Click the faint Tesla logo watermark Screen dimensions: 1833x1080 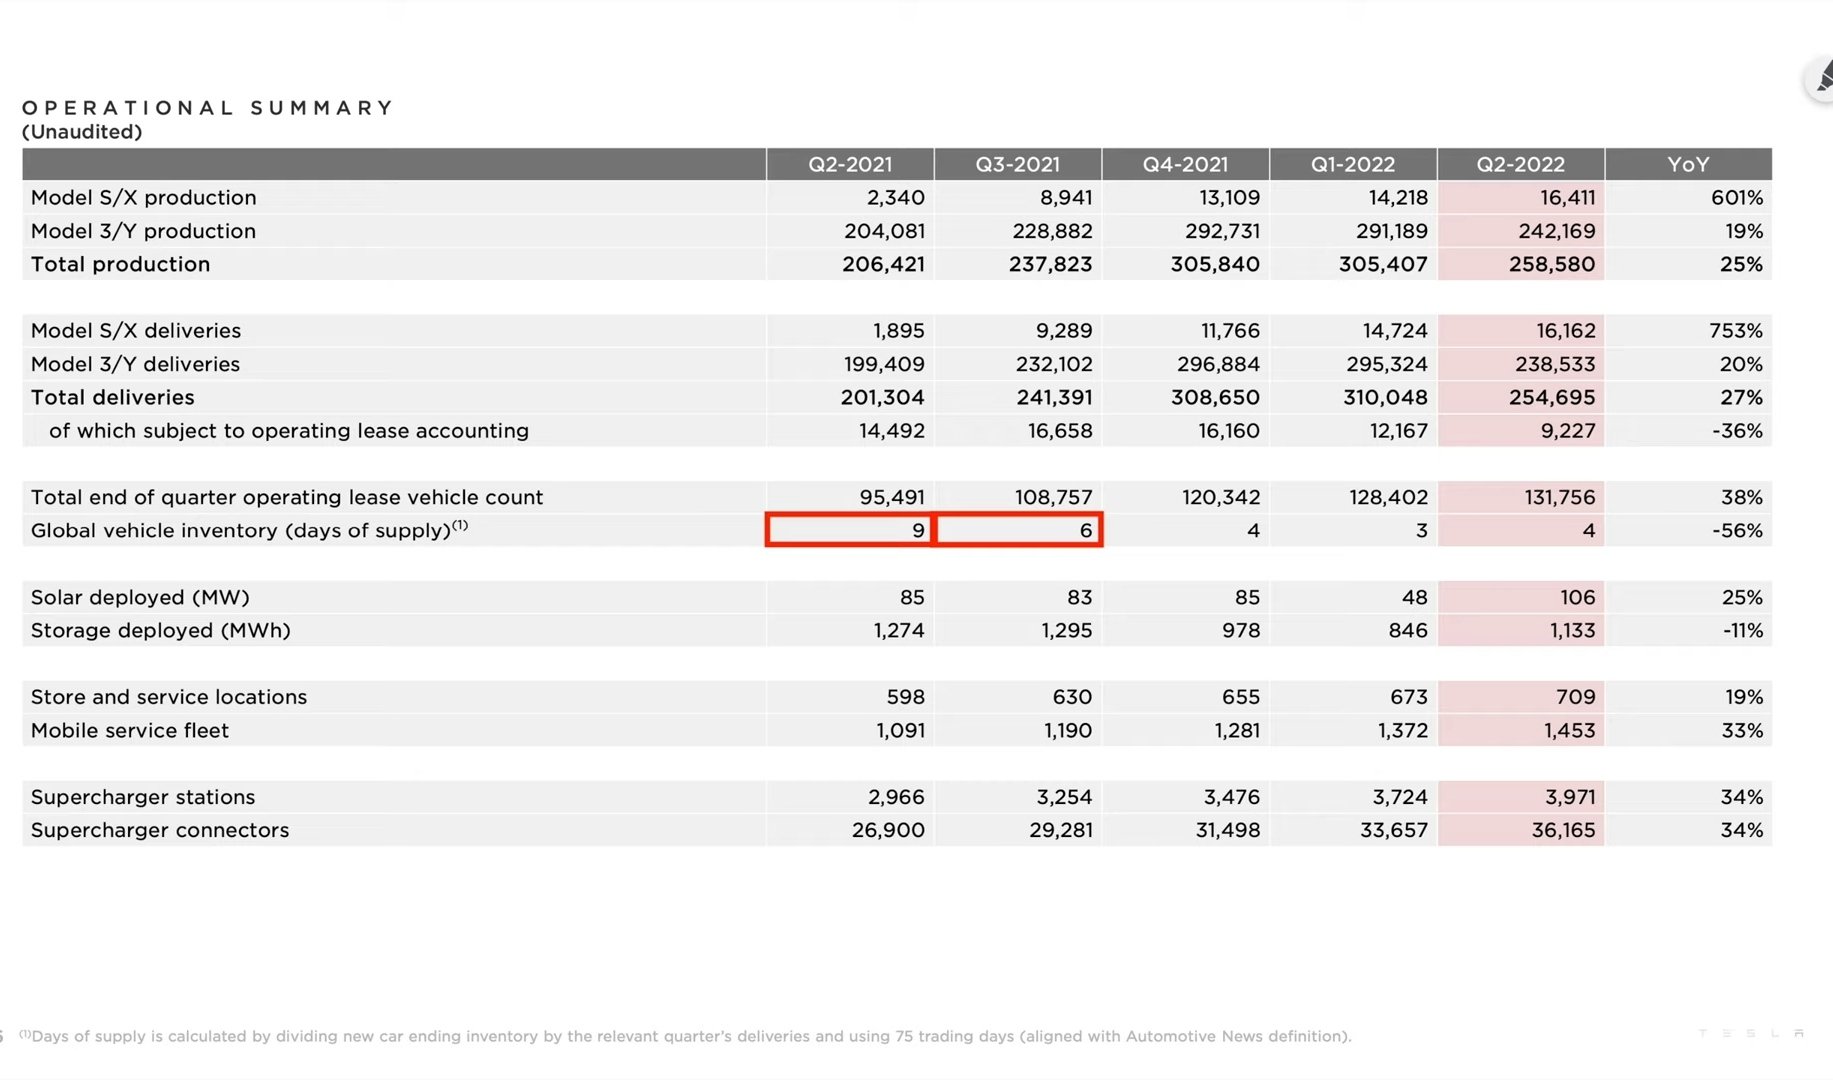(1750, 1033)
